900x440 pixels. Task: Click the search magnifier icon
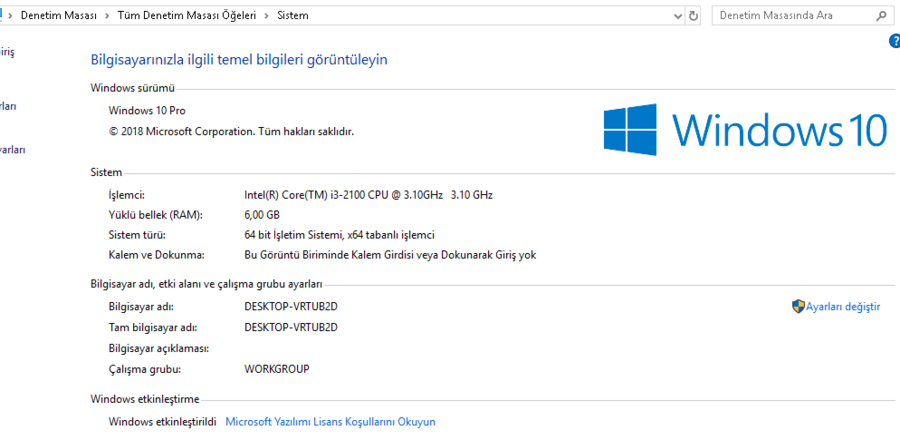(881, 15)
